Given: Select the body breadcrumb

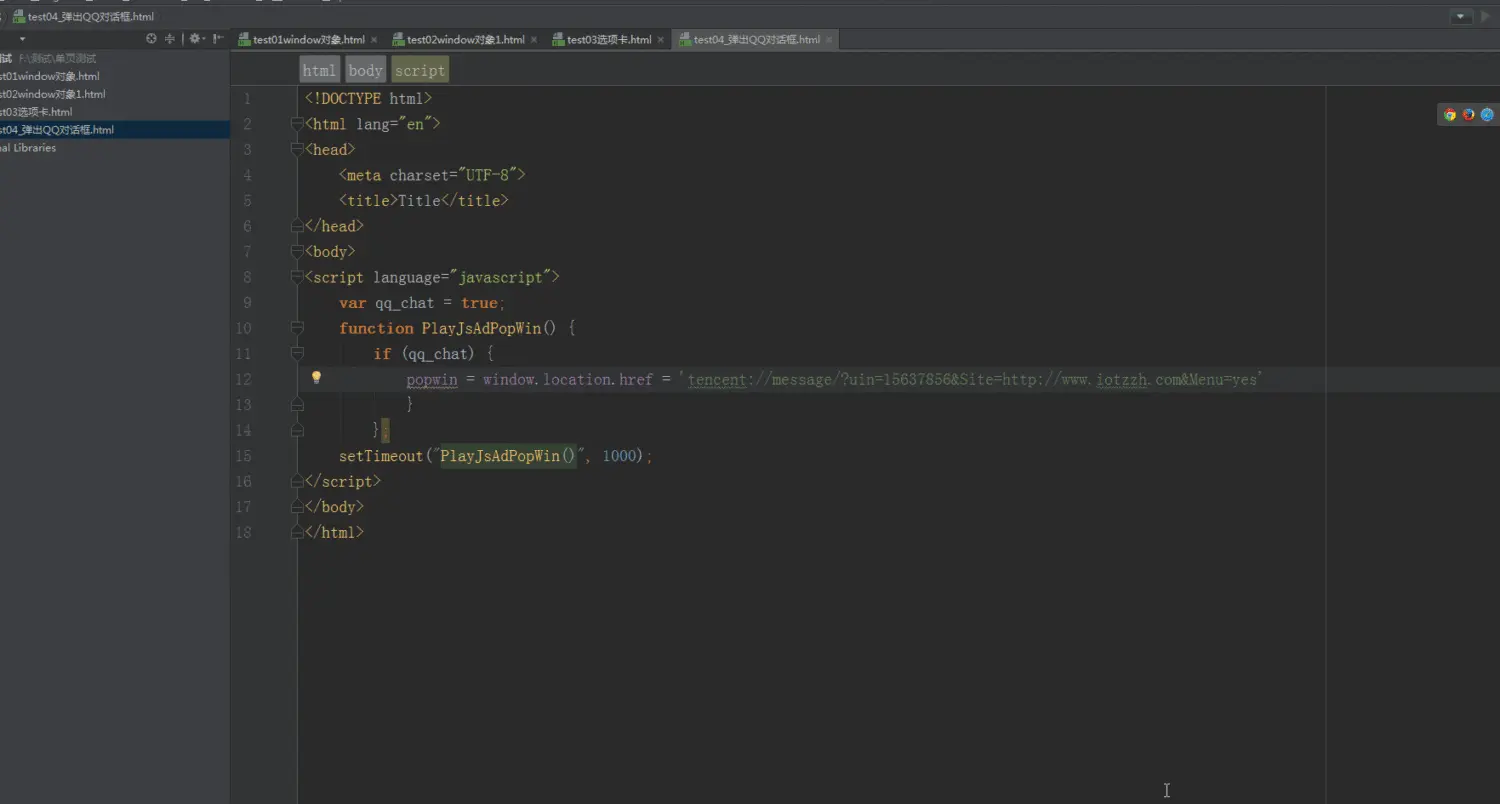Looking at the screenshot, I should pyautogui.click(x=365, y=70).
